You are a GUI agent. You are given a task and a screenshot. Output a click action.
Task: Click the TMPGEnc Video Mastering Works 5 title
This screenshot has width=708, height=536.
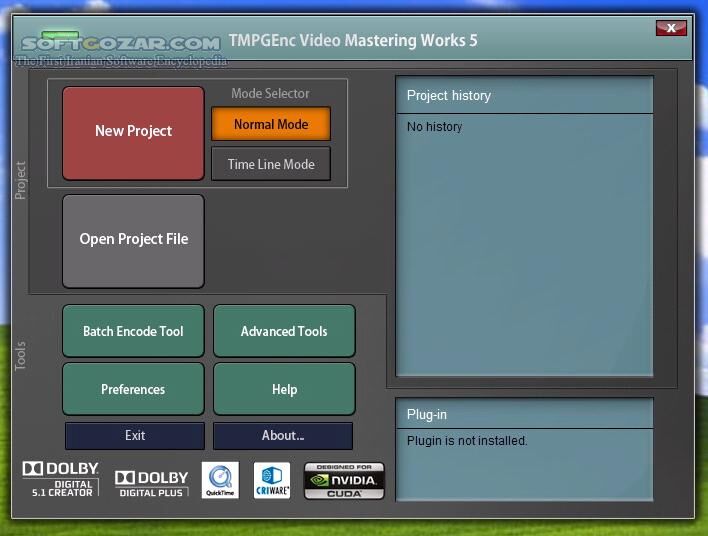tap(353, 40)
